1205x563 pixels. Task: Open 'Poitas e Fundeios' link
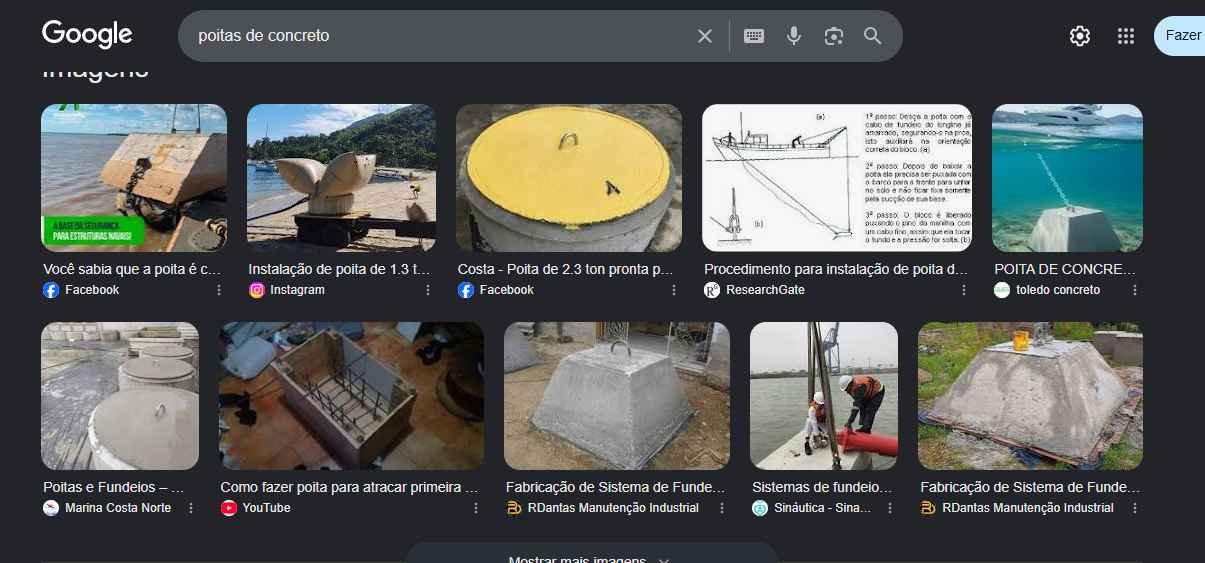tap(114, 487)
